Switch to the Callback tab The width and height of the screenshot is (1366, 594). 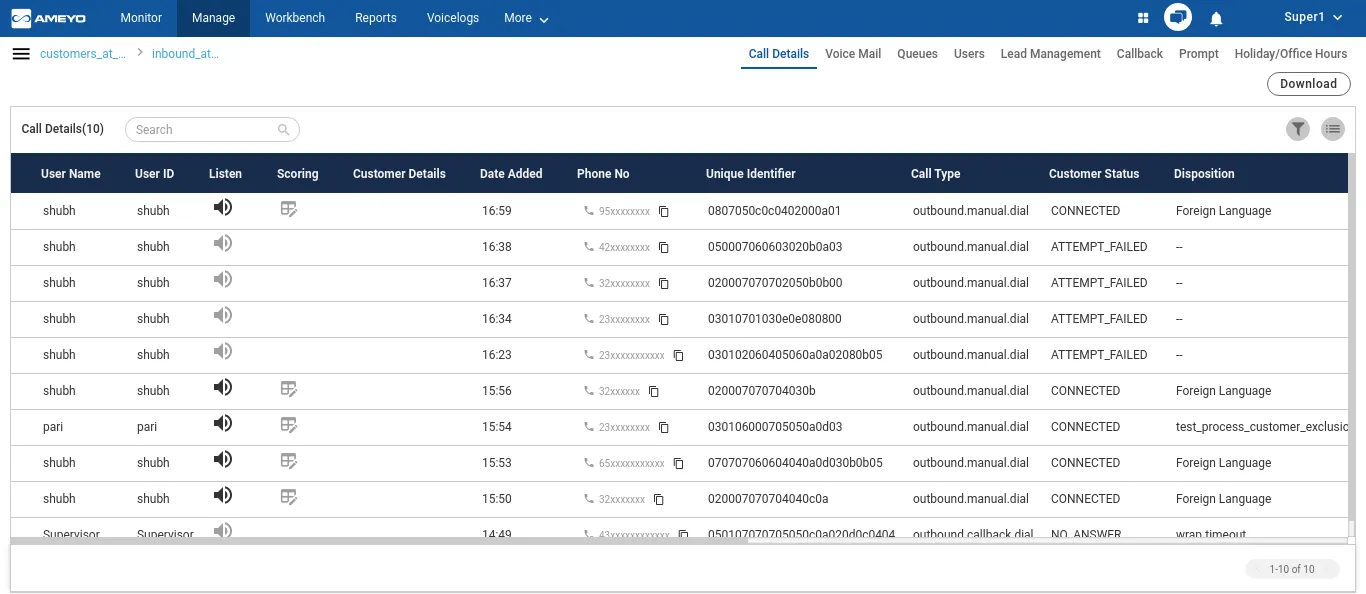[x=1139, y=54]
